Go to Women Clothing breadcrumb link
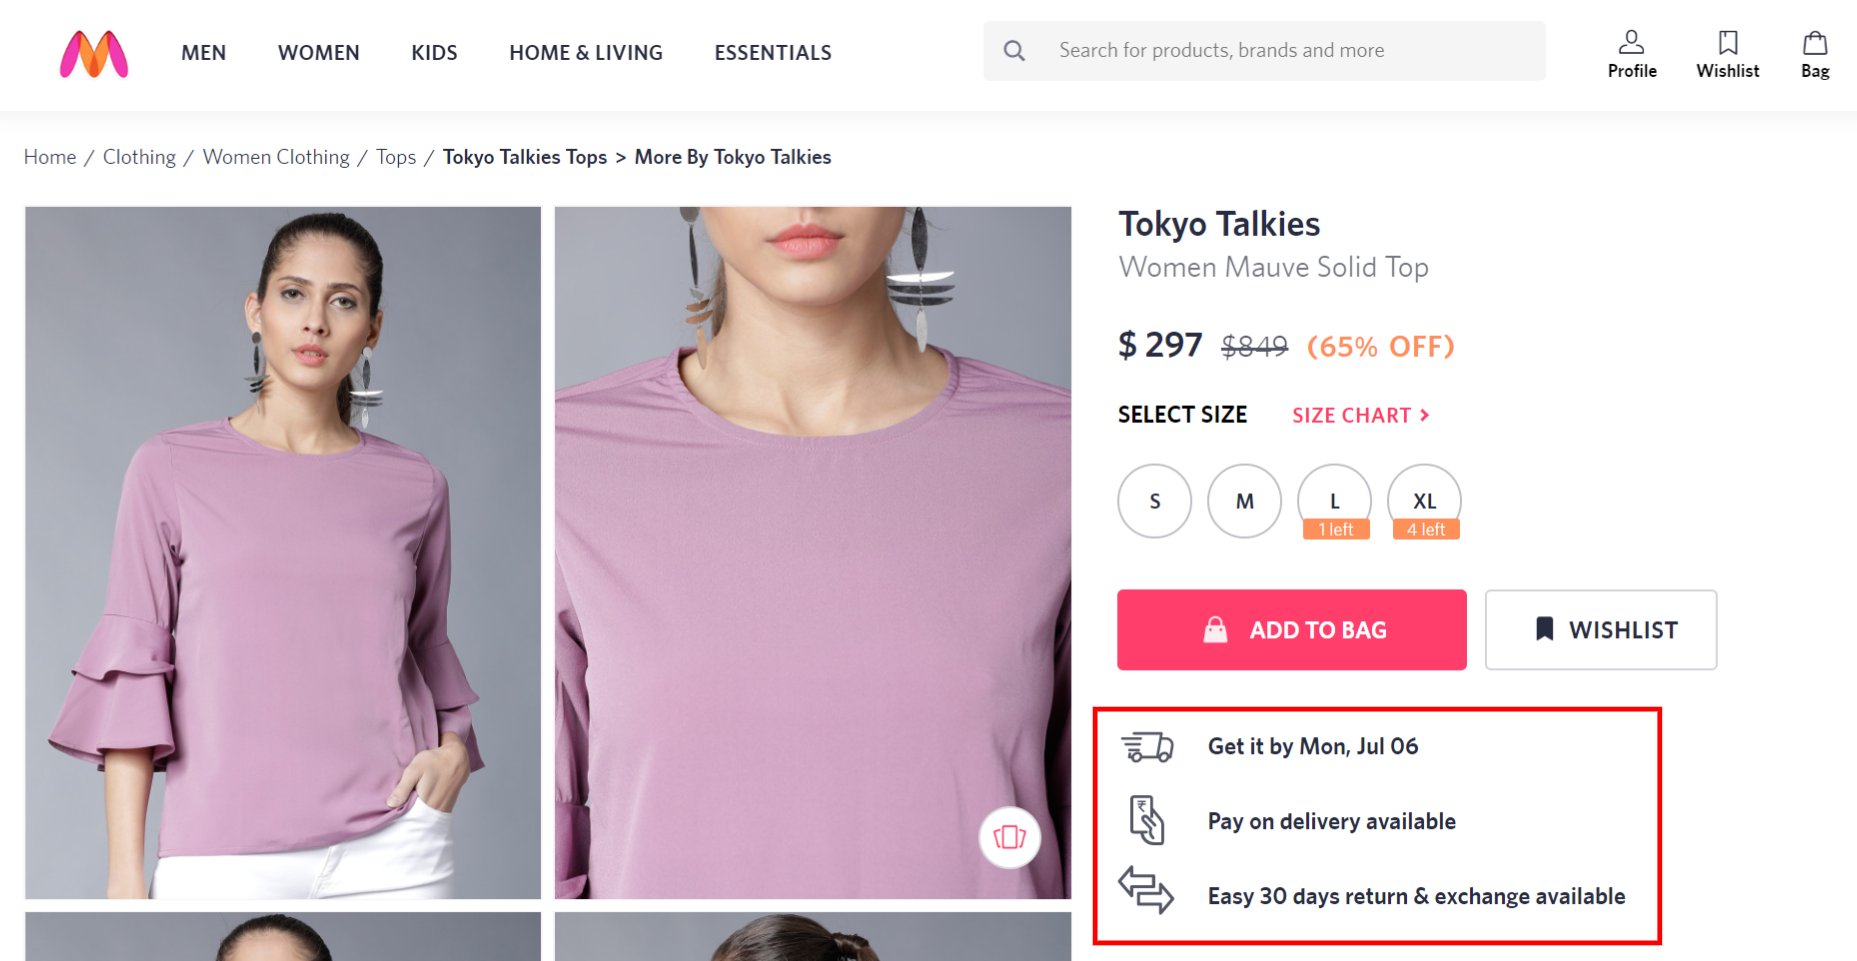Screen dimensions: 1857x961 click(x=276, y=157)
